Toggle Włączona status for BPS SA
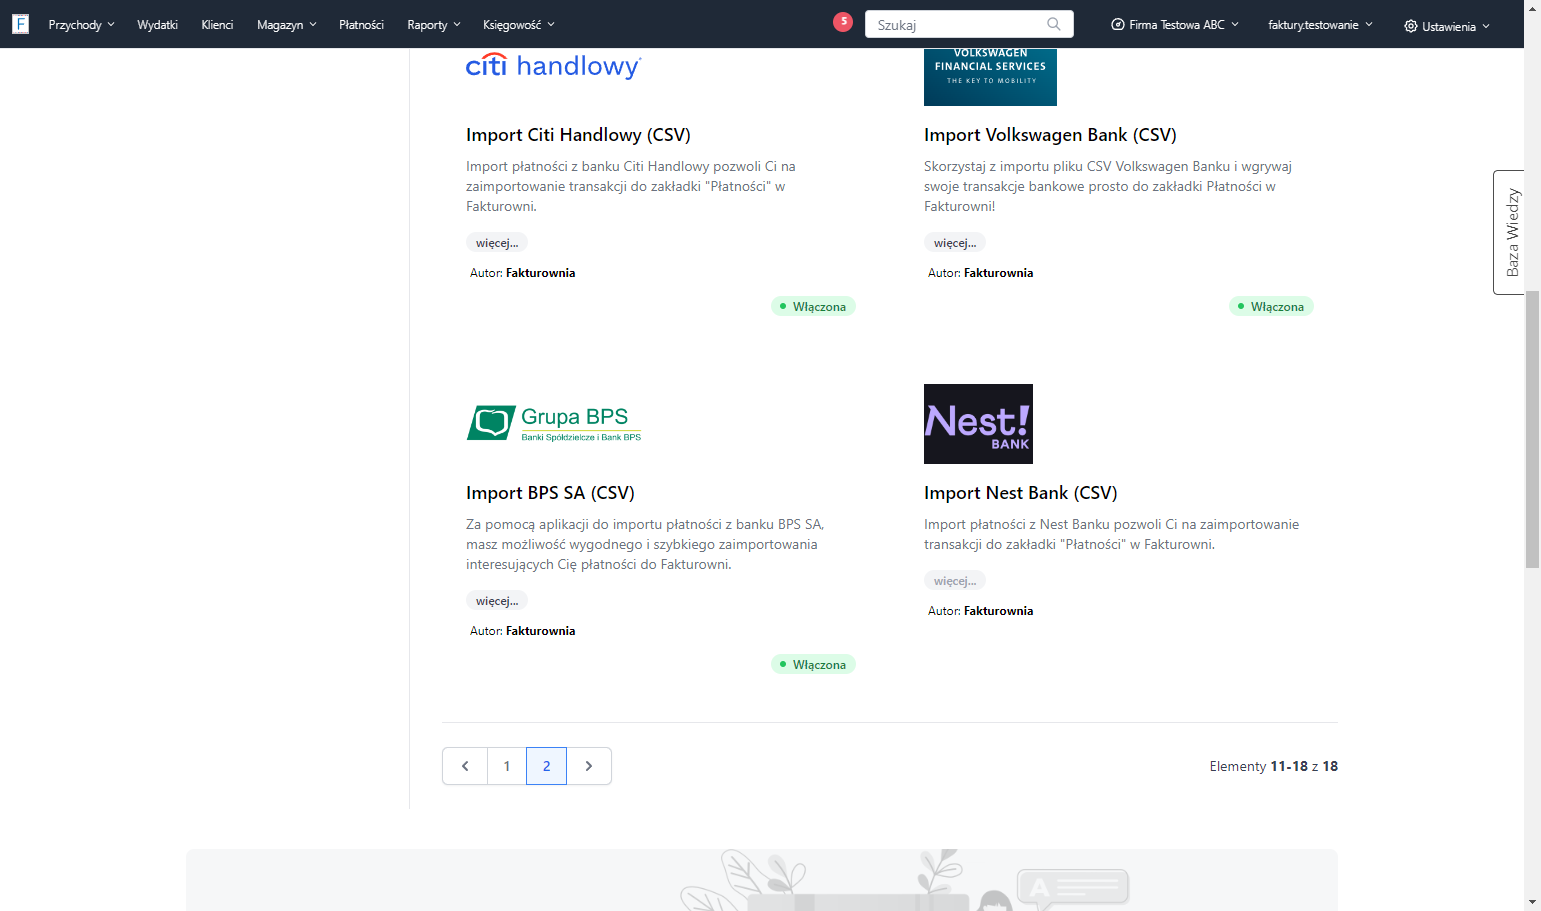The width and height of the screenshot is (1541, 911). (813, 664)
